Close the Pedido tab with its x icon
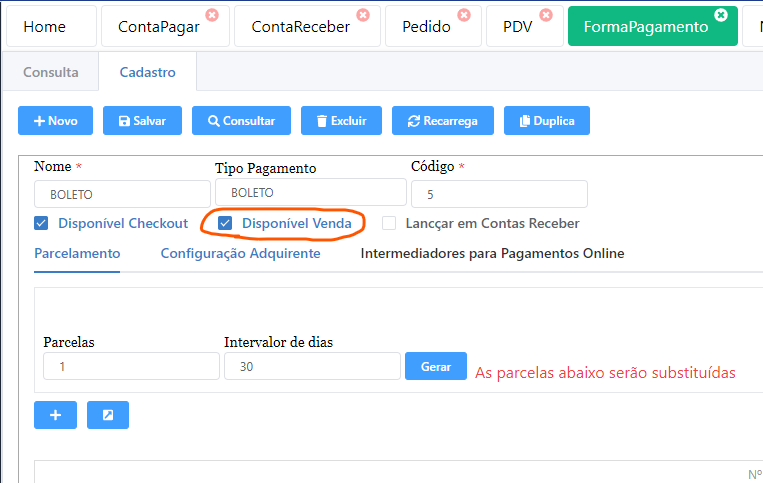The width and height of the screenshot is (763, 483). [x=464, y=15]
